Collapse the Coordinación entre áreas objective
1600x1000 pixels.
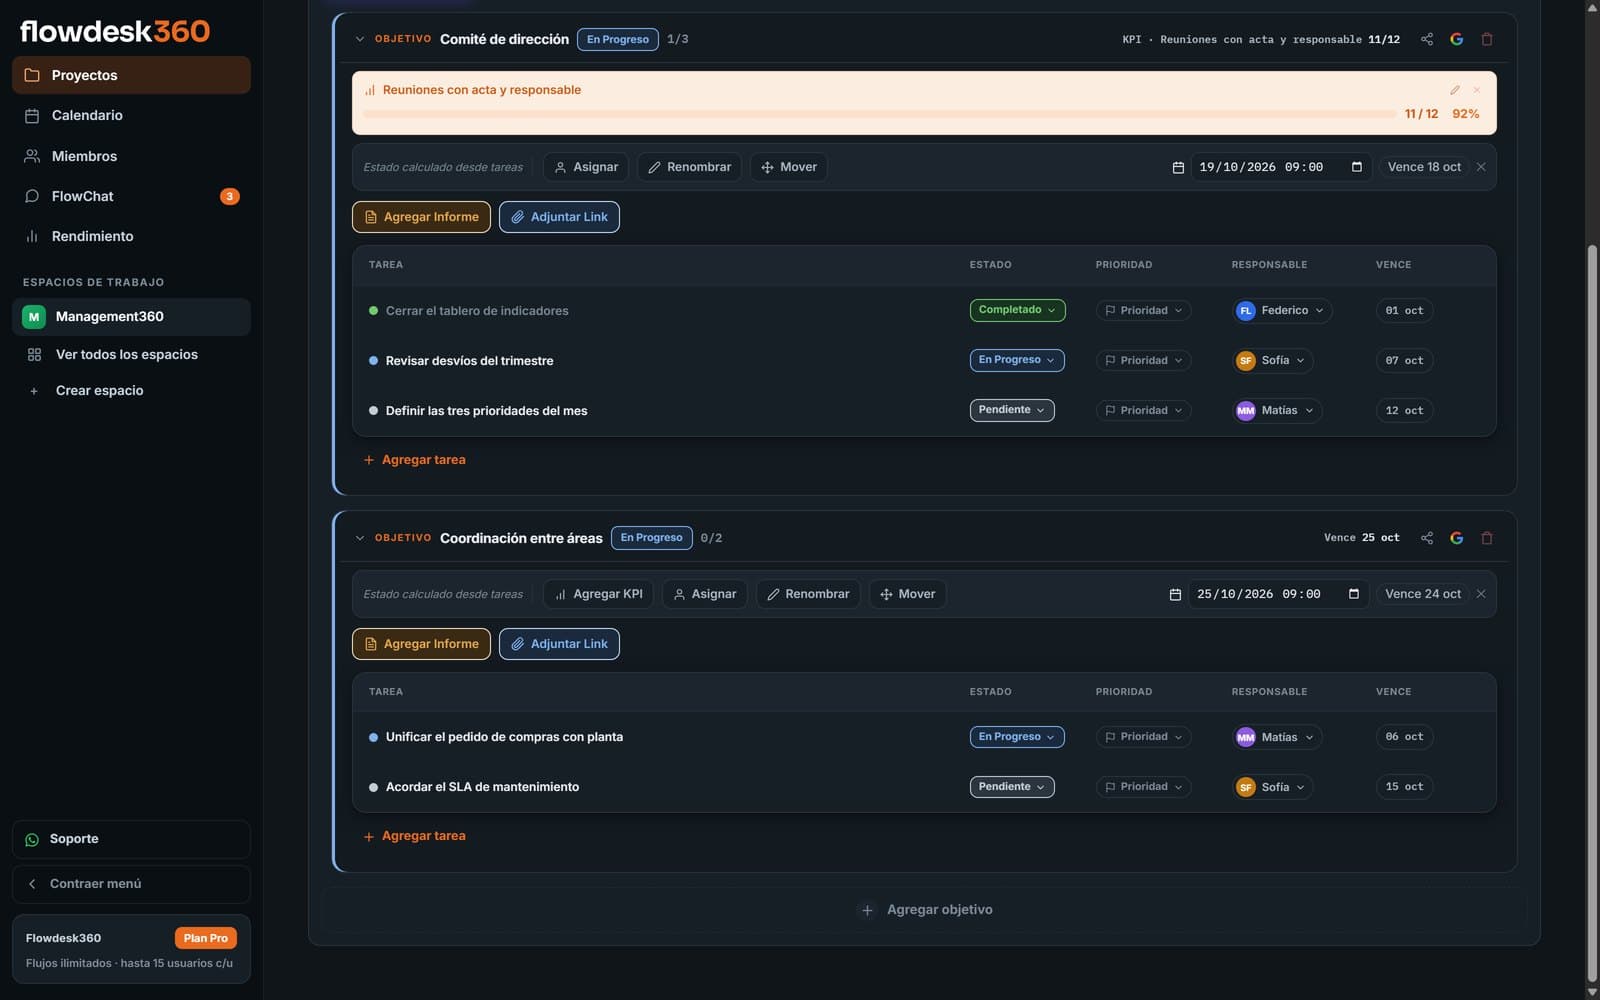(x=360, y=538)
